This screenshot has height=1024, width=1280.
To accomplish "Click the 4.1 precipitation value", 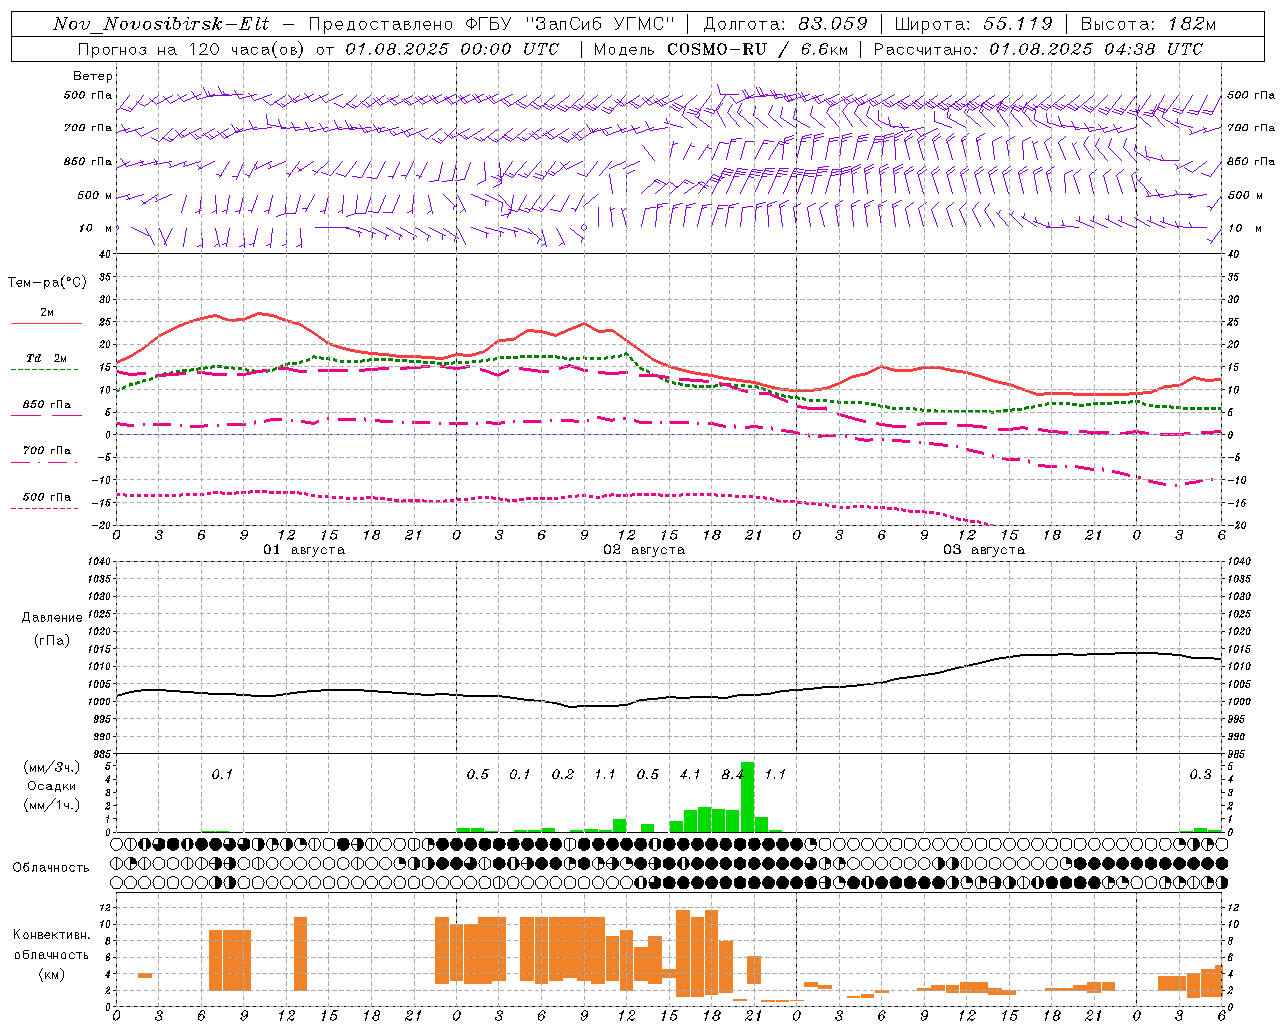I will point(690,774).
